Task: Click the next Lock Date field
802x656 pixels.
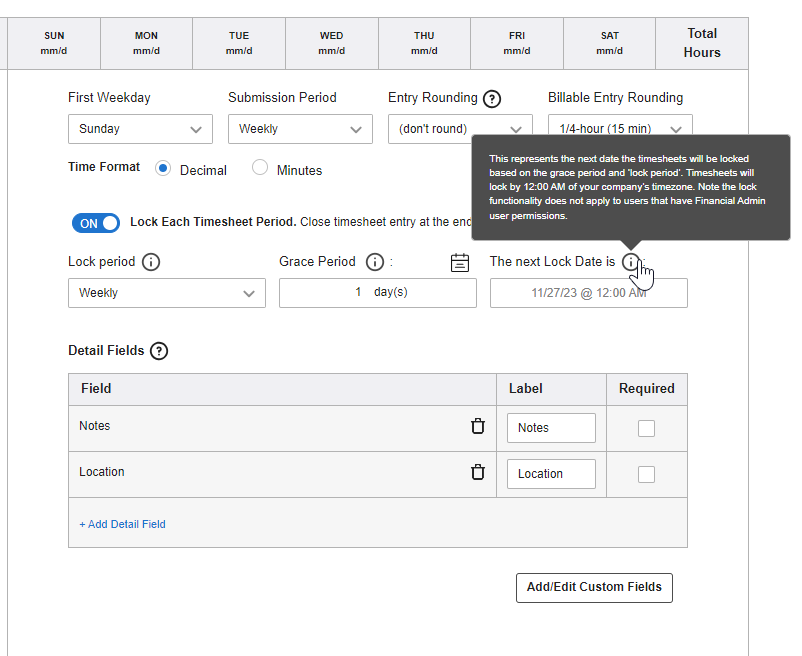Action: click(x=589, y=293)
